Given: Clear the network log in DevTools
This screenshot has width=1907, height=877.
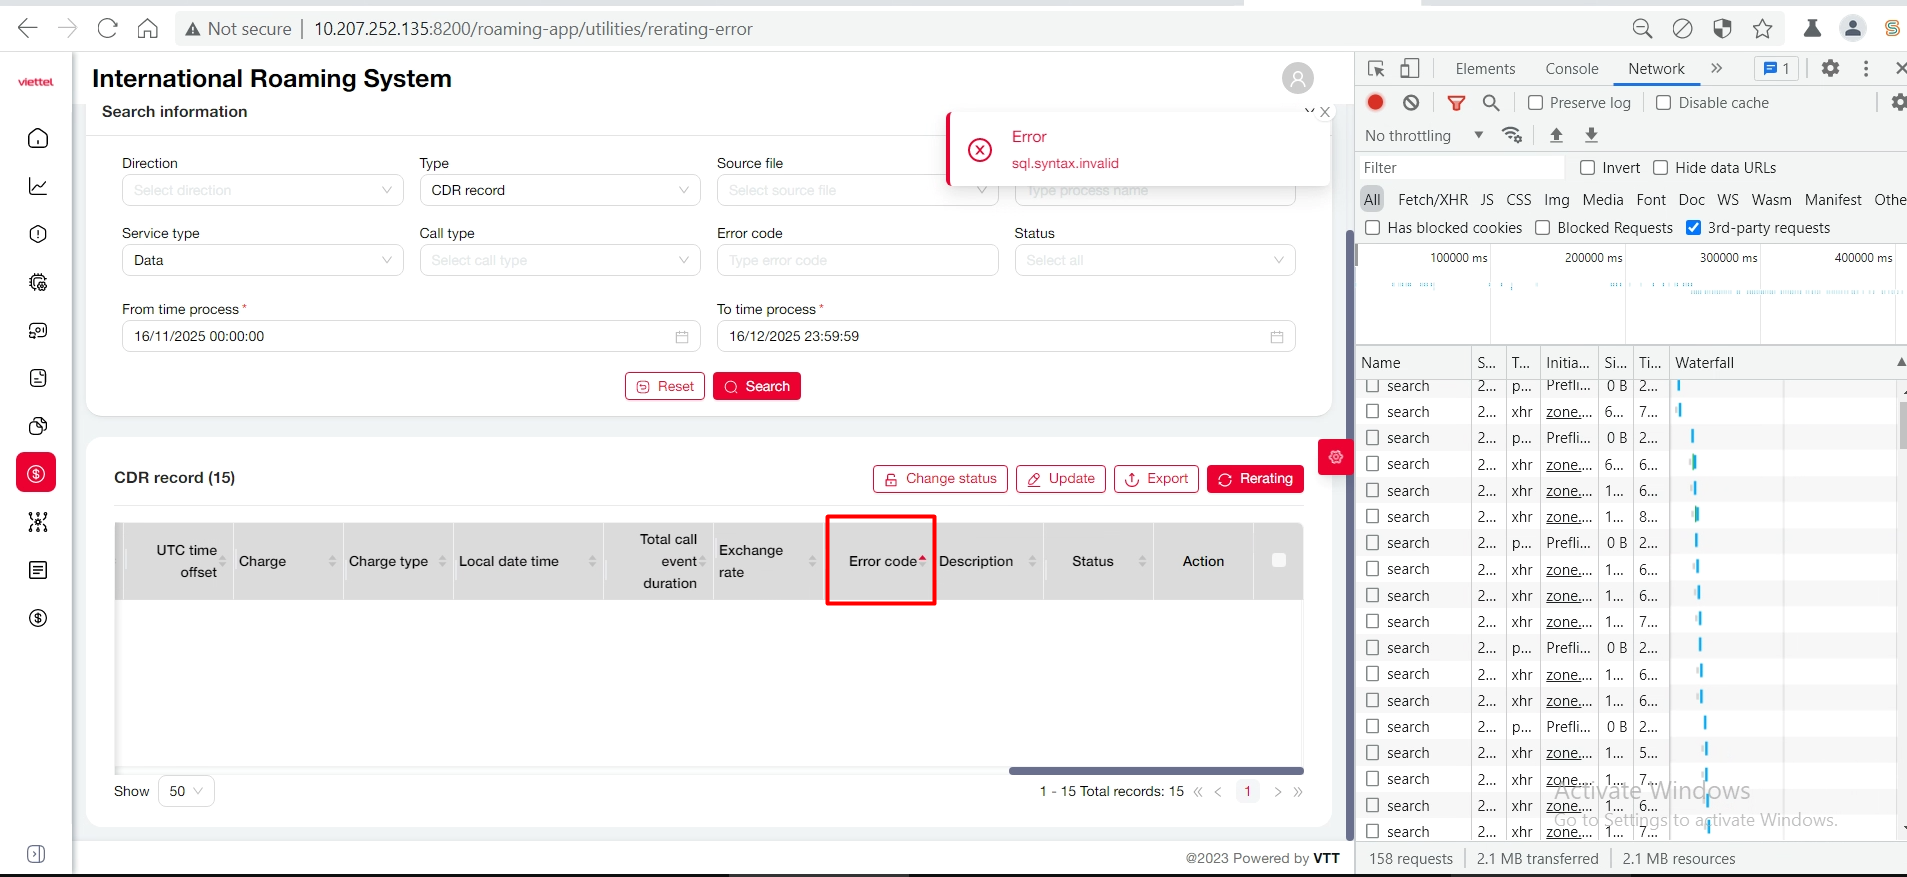Looking at the screenshot, I should 1411,102.
